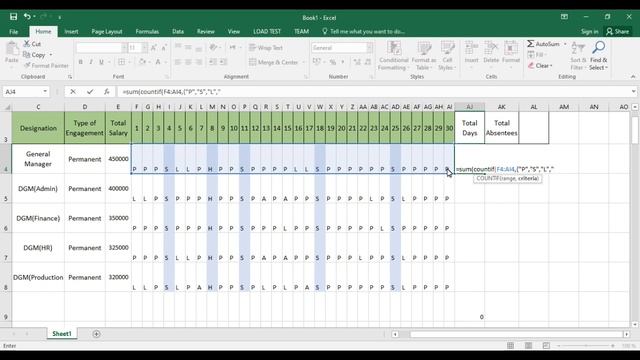The image size is (640, 360).
Task: Switch to the Review tab
Action: 205,31
